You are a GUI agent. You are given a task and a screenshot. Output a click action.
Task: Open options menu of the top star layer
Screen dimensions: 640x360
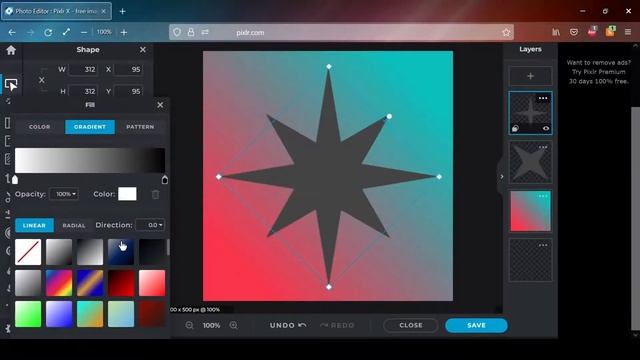pos(543,98)
